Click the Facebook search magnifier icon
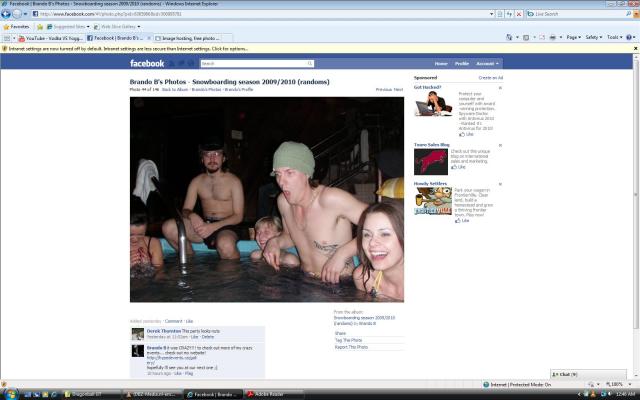This screenshot has height=400, width=640. click(310, 63)
